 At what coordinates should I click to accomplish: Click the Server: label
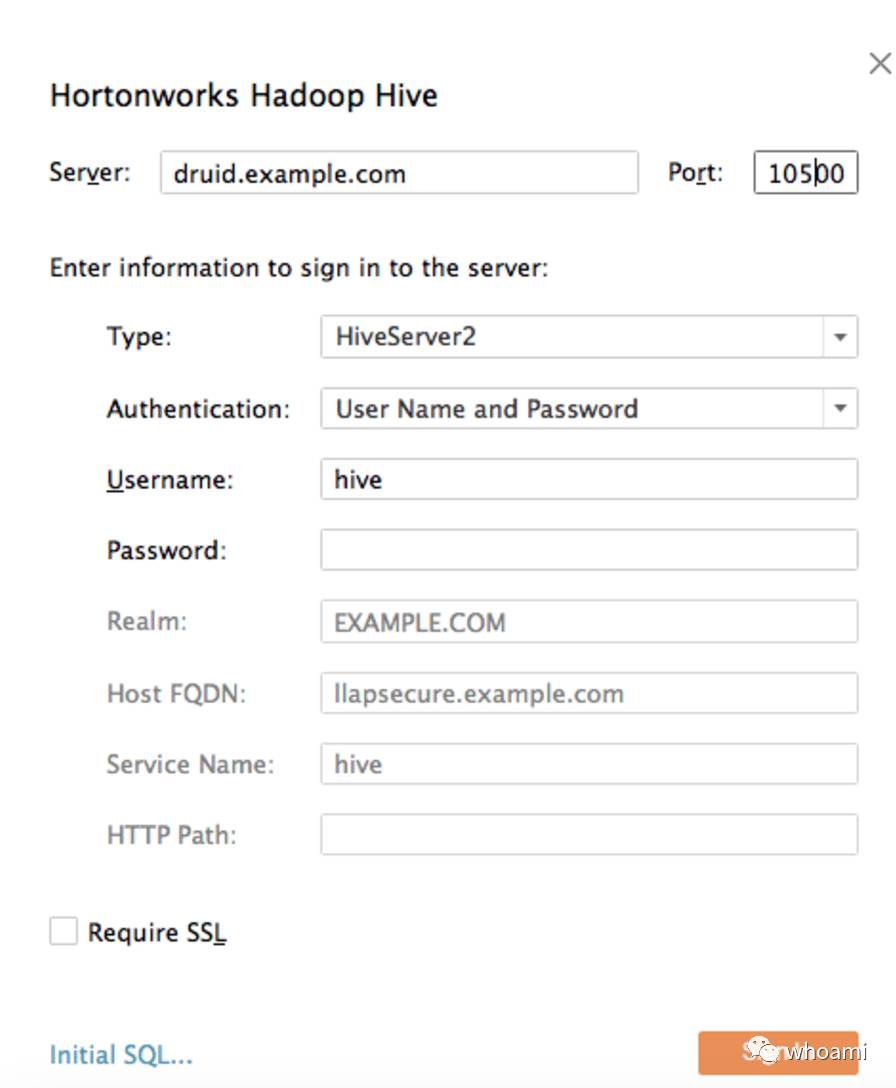point(90,173)
